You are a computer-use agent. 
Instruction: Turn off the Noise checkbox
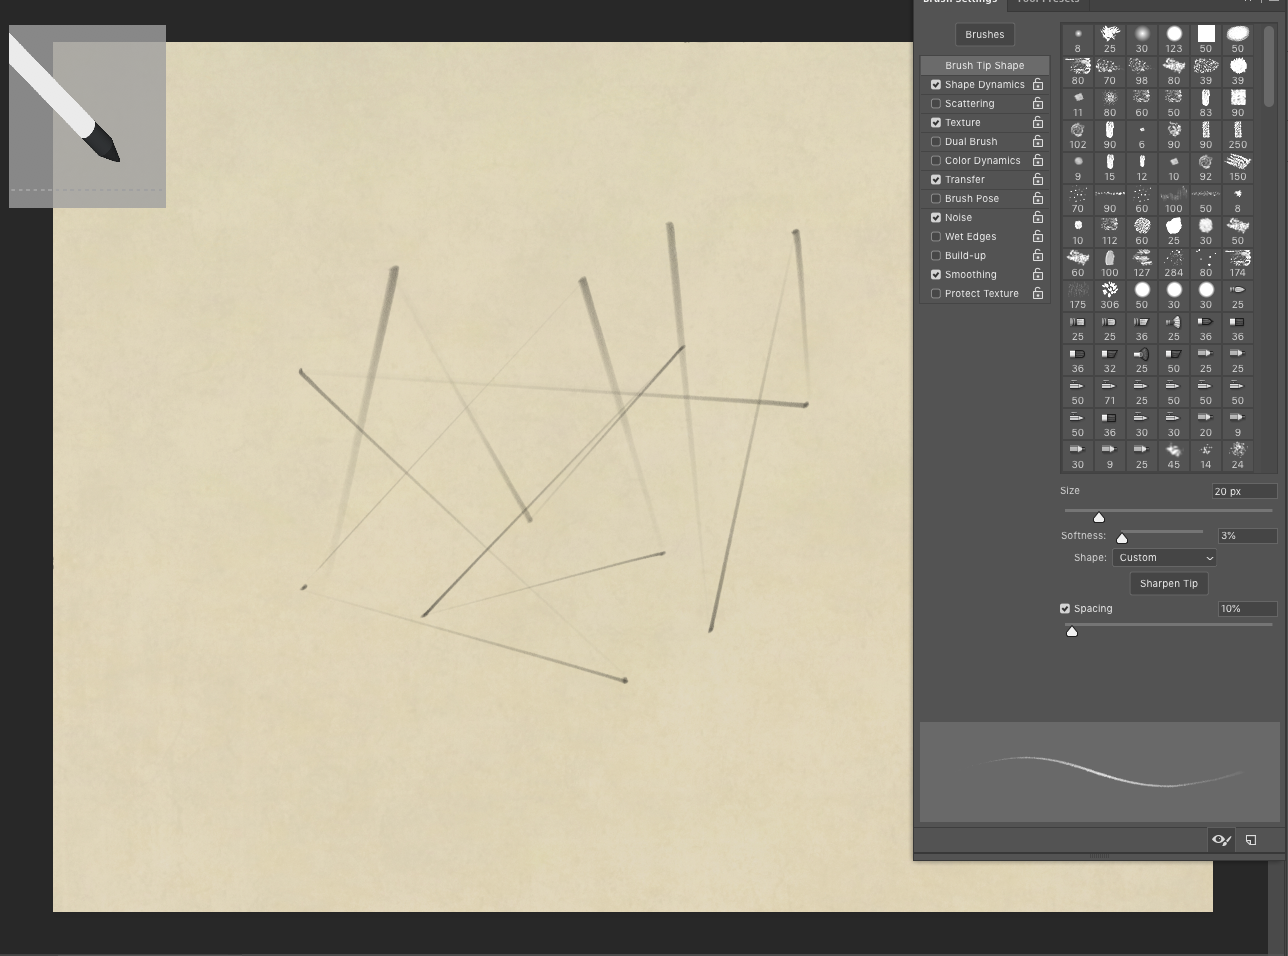tap(936, 218)
